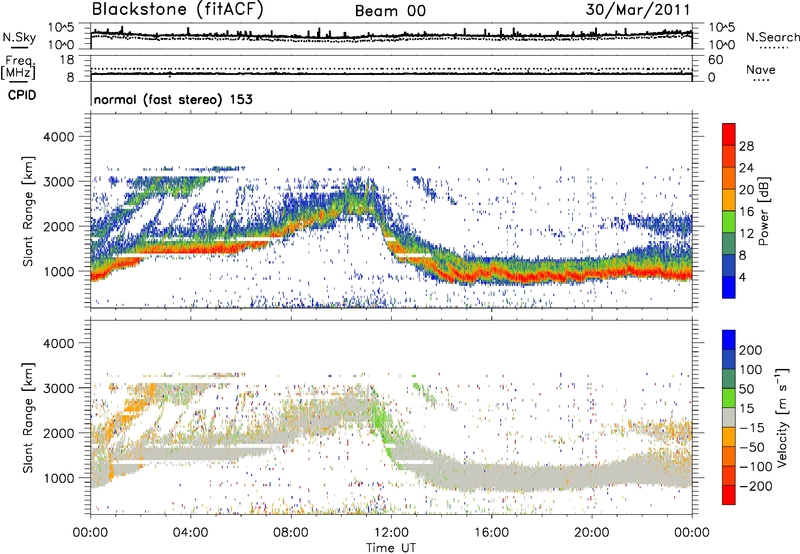Pick the bright blue top Velocity colorbar segment
Image resolution: width=800 pixels, height=554 pixels.
[x=729, y=340]
